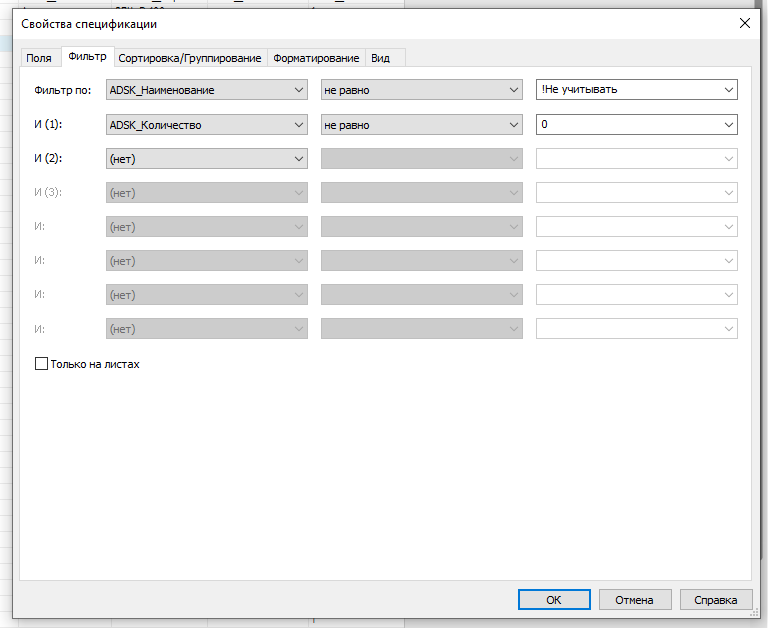Select the Вид tab
The width and height of the screenshot is (768, 628).
click(x=380, y=58)
